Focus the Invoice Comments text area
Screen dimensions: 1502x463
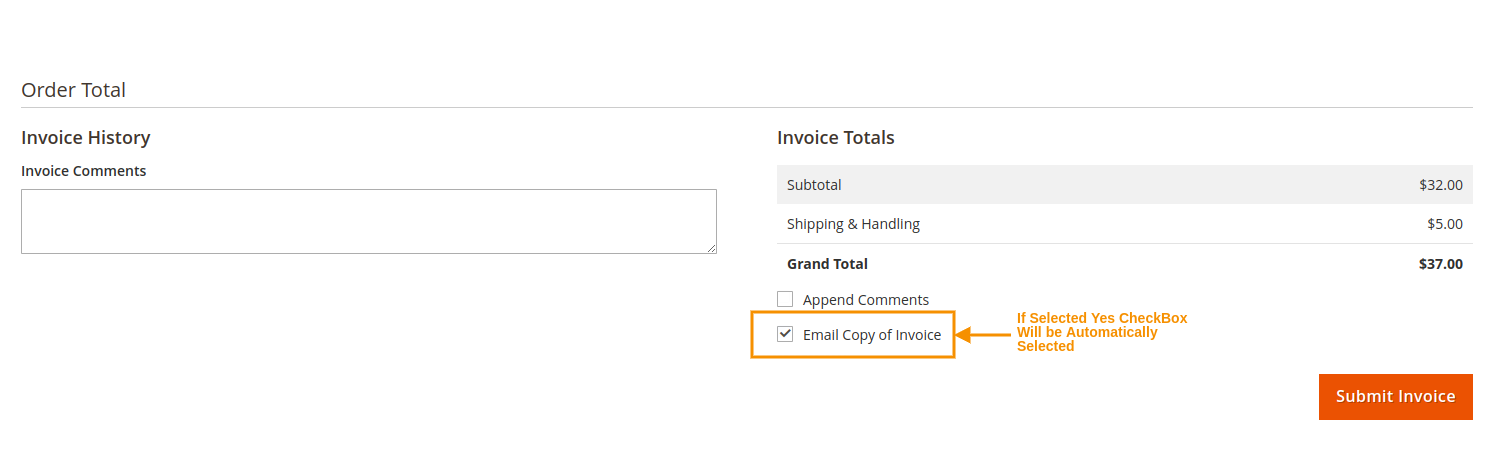(368, 221)
